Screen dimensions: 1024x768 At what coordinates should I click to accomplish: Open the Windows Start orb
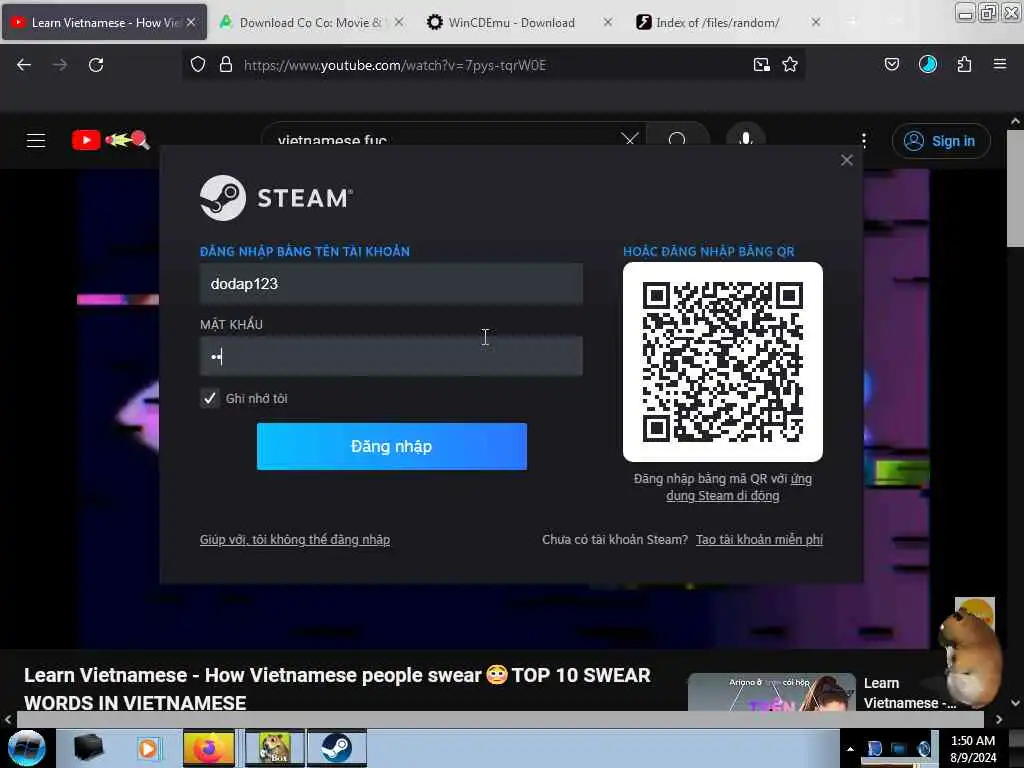point(27,748)
